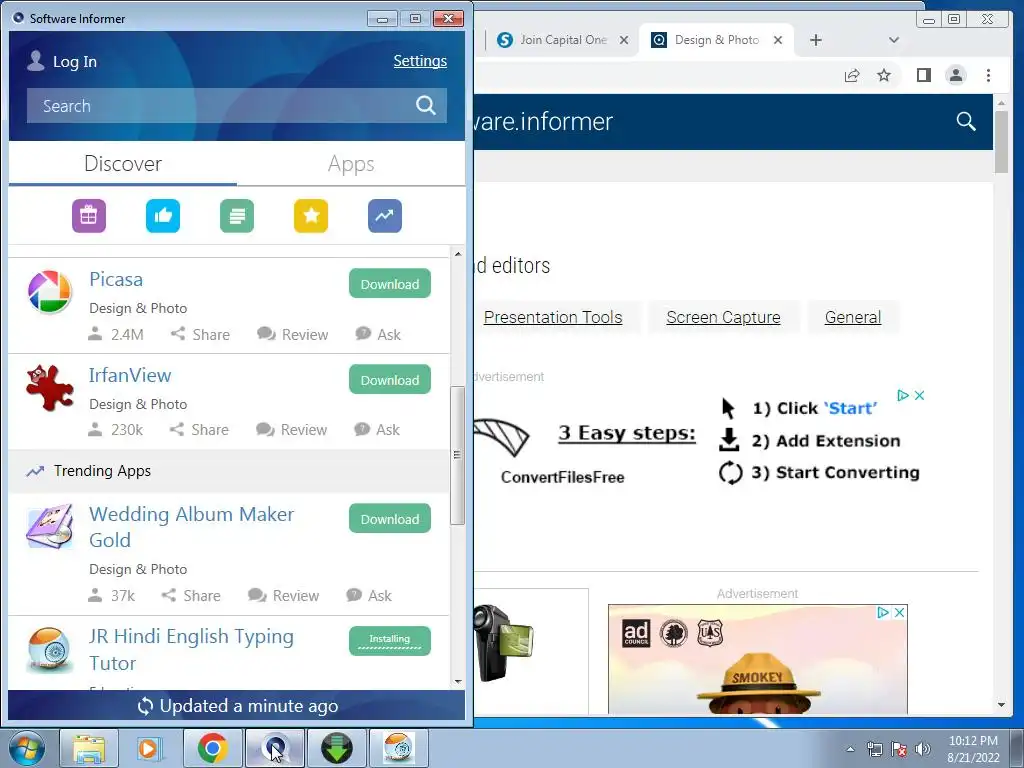This screenshot has width=1024, height=768.
Task: Download Picasa
Action: pos(390,283)
